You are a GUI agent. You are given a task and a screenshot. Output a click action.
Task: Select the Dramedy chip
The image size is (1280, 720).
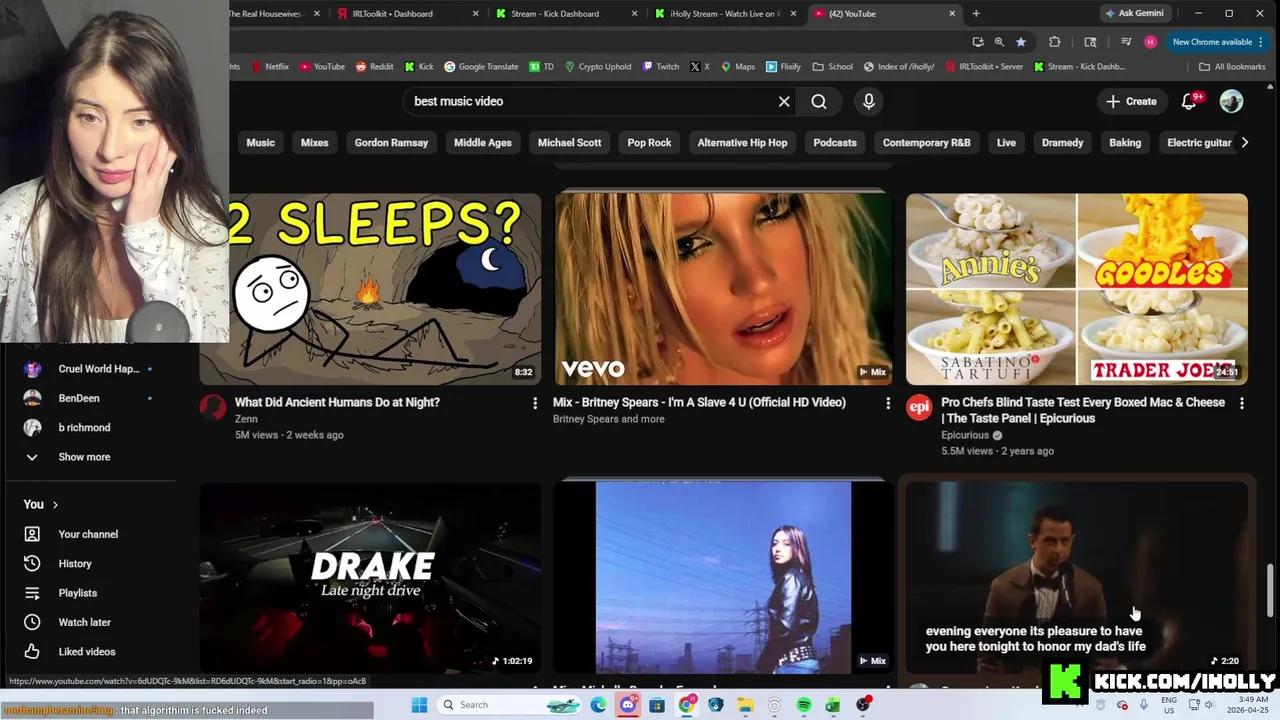tap(1062, 142)
